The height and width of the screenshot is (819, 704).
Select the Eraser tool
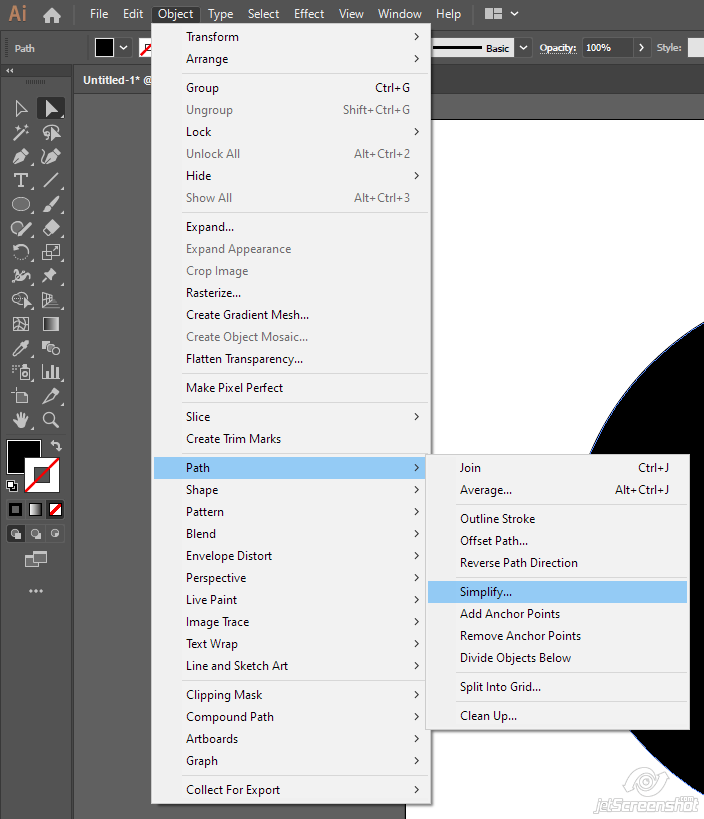pyautogui.click(x=51, y=228)
